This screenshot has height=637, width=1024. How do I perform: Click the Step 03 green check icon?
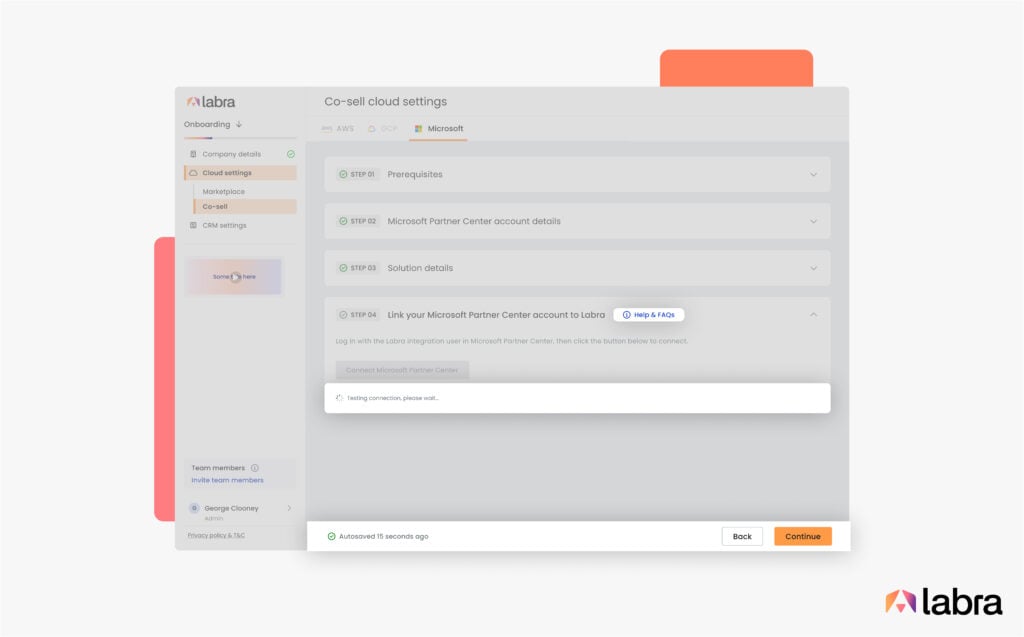(x=343, y=268)
